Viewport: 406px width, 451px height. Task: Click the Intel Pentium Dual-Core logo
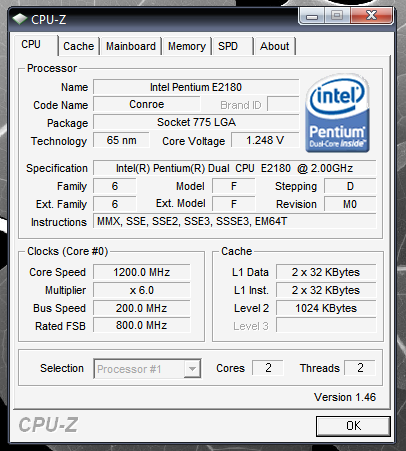click(x=337, y=113)
